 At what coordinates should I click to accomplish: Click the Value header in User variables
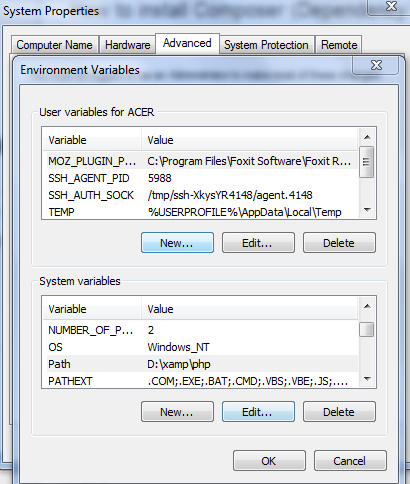pyautogui.click(x=250, y=140)
